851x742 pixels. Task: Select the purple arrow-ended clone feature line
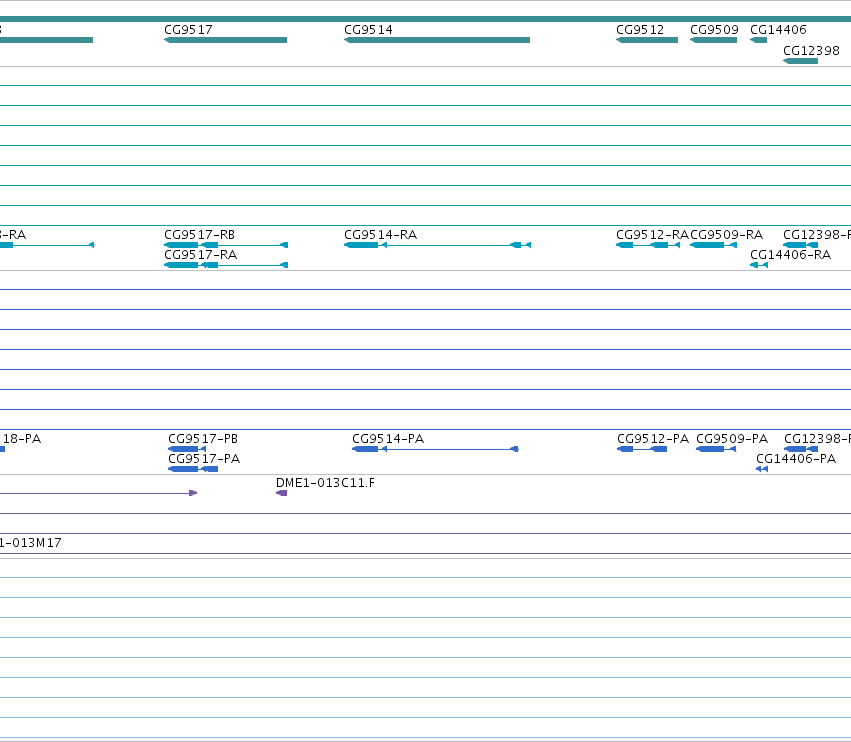99,493
